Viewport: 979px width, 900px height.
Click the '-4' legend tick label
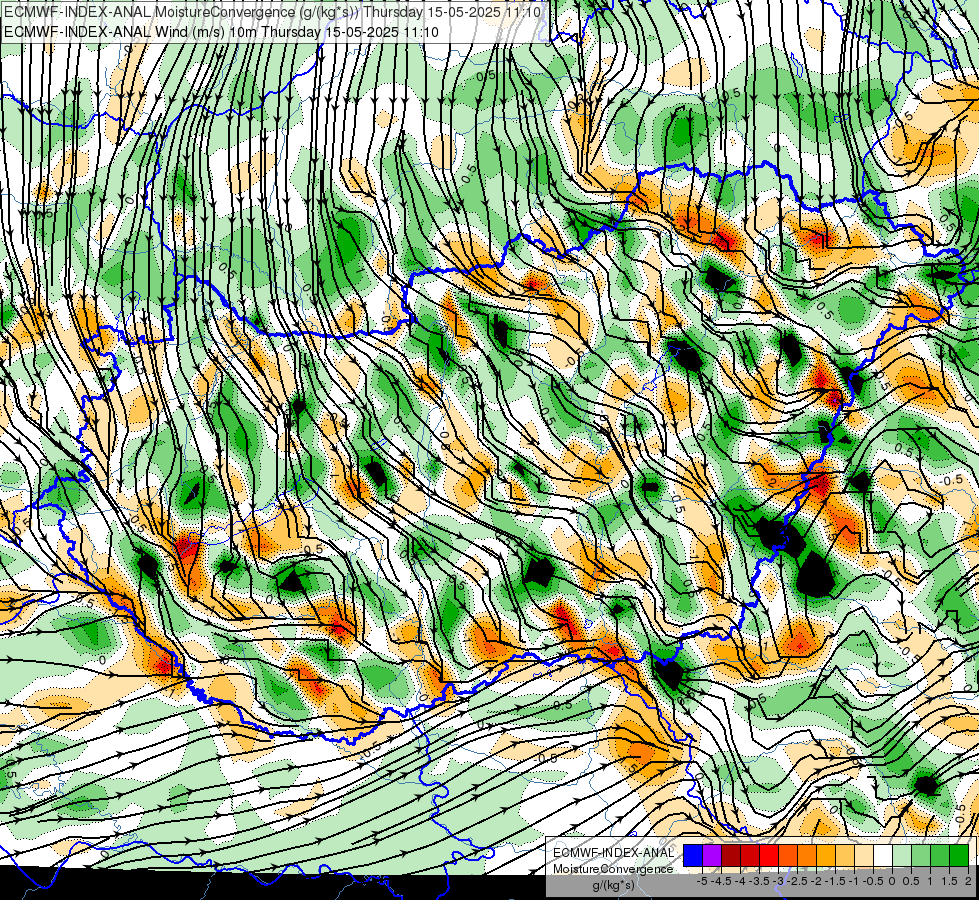(740, 881)
